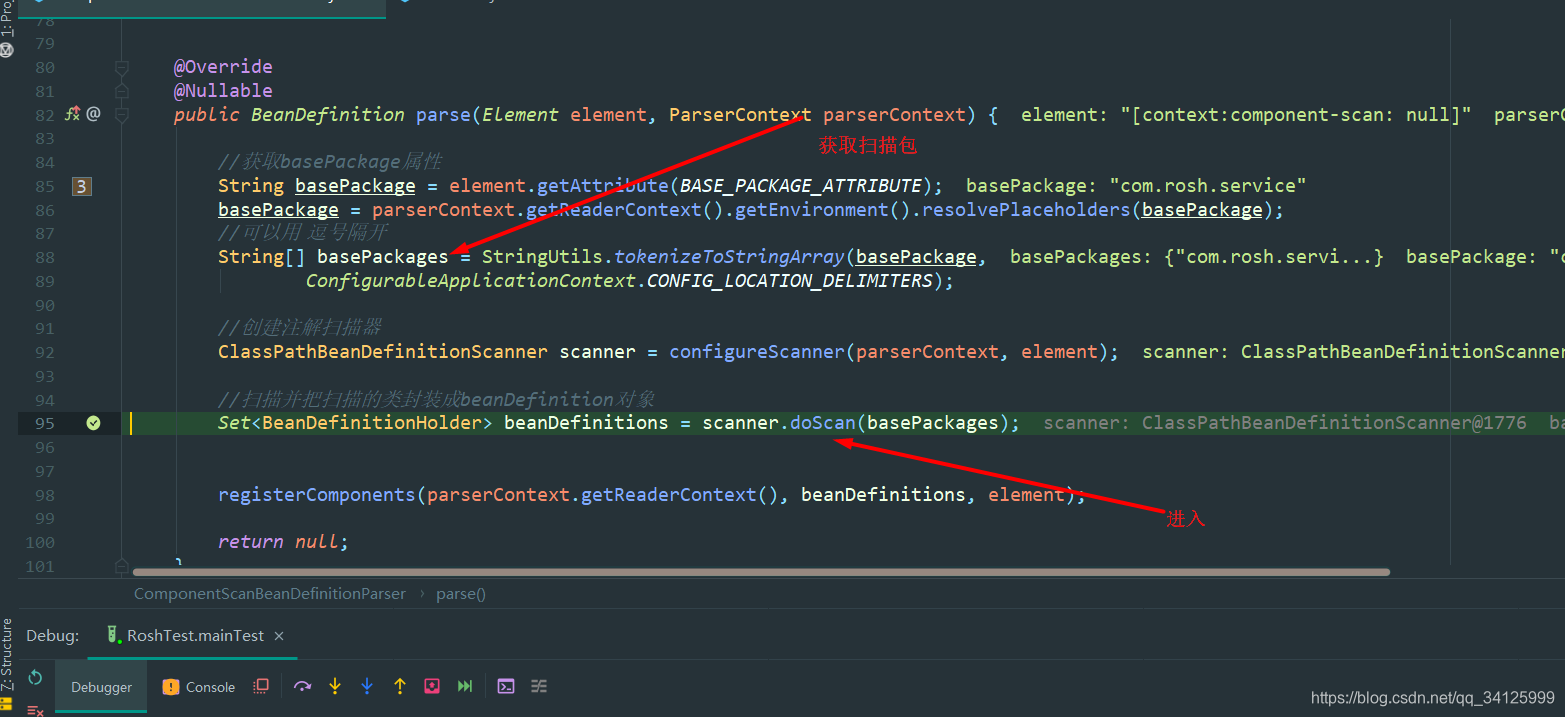Click the @Nullable annotation text
Viewport: 1565px width, 717px height.
coord(223,91)
